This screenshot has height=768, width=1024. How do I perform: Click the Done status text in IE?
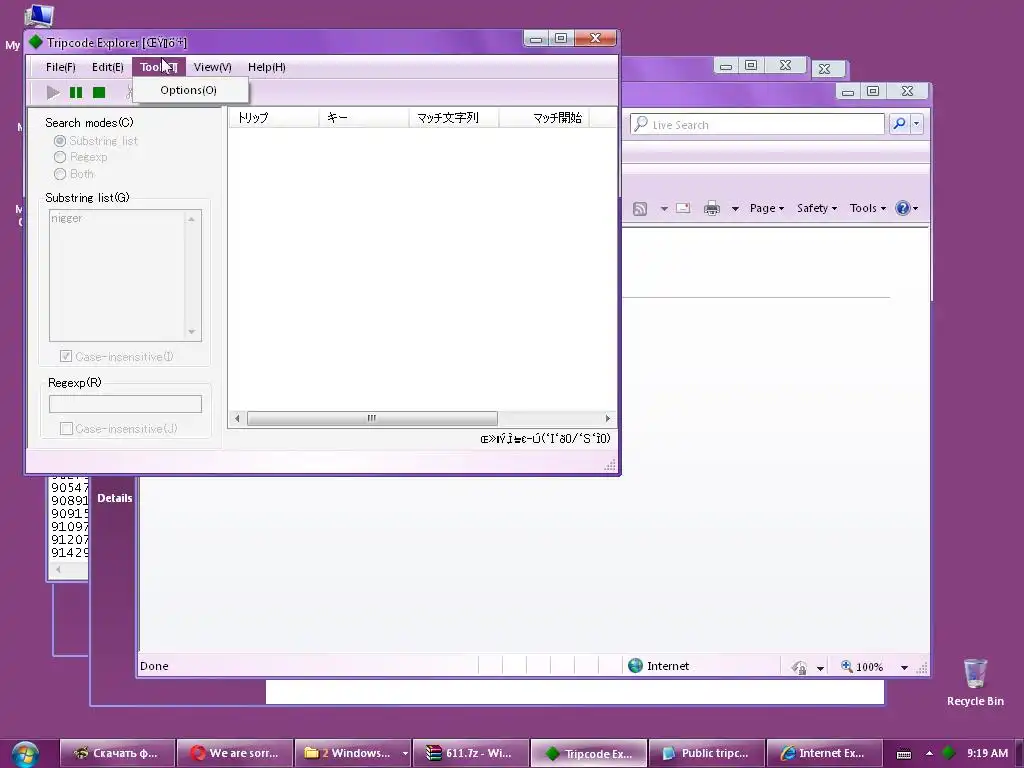[x=154, y=666]
